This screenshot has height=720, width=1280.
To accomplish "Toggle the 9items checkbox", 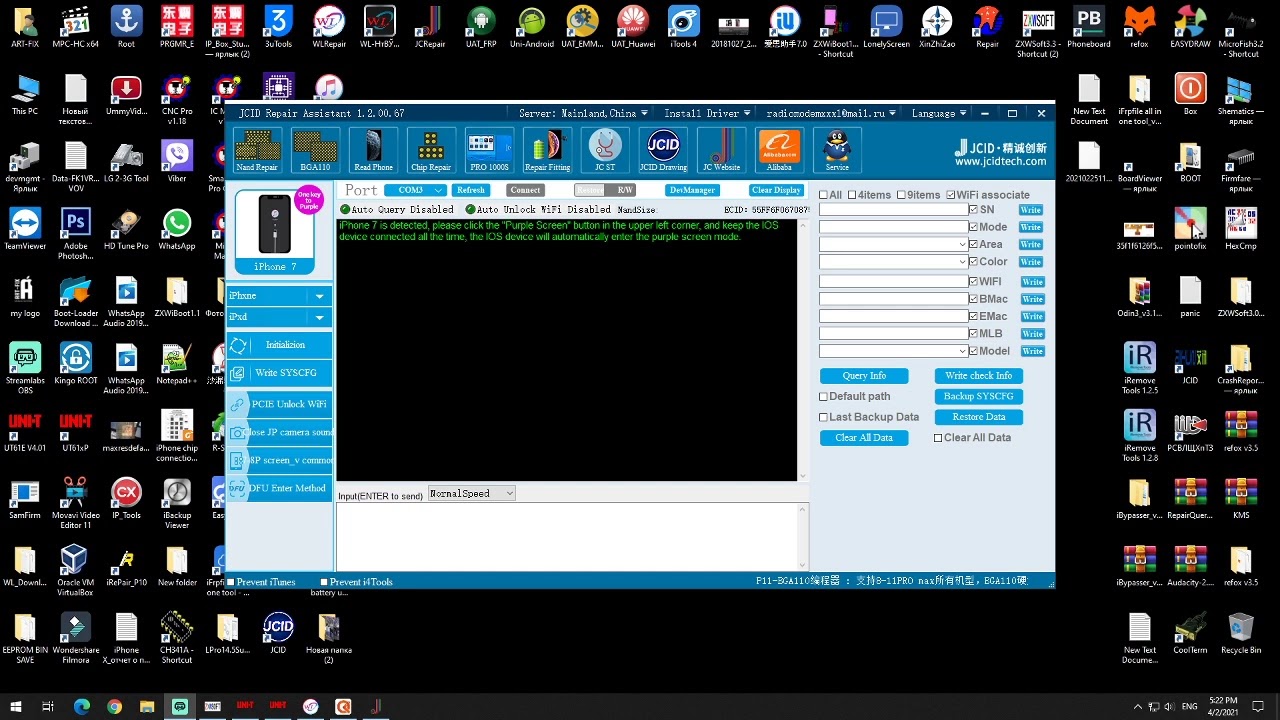I will 901,195.
